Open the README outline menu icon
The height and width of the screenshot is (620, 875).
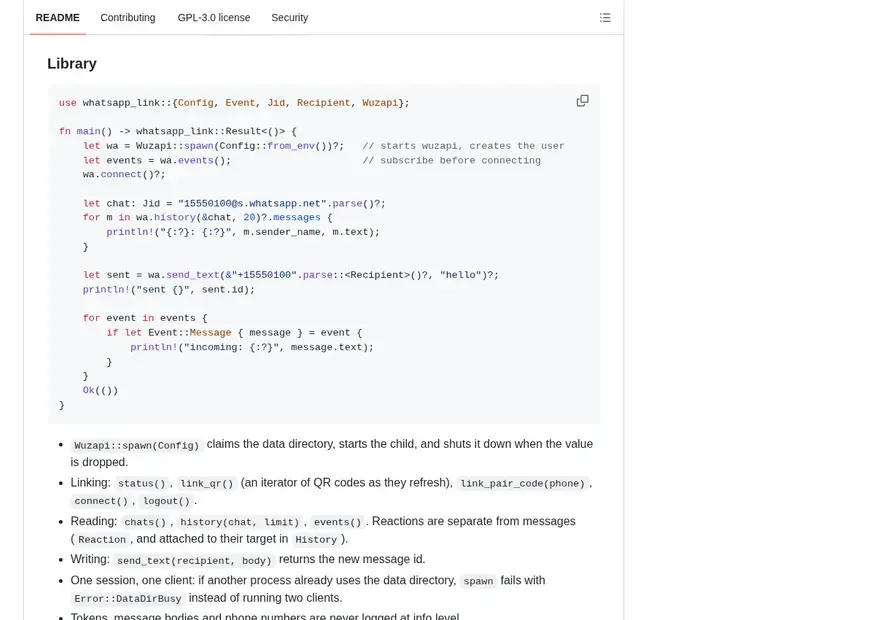(x=605, y=18)
